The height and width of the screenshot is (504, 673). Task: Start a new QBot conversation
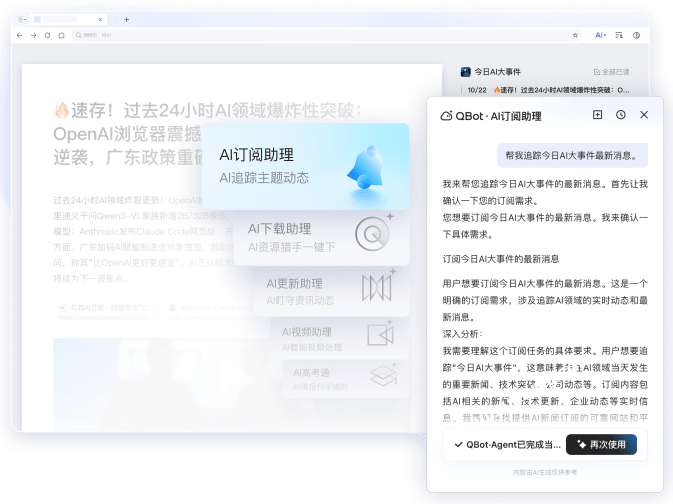coord(597,115)
